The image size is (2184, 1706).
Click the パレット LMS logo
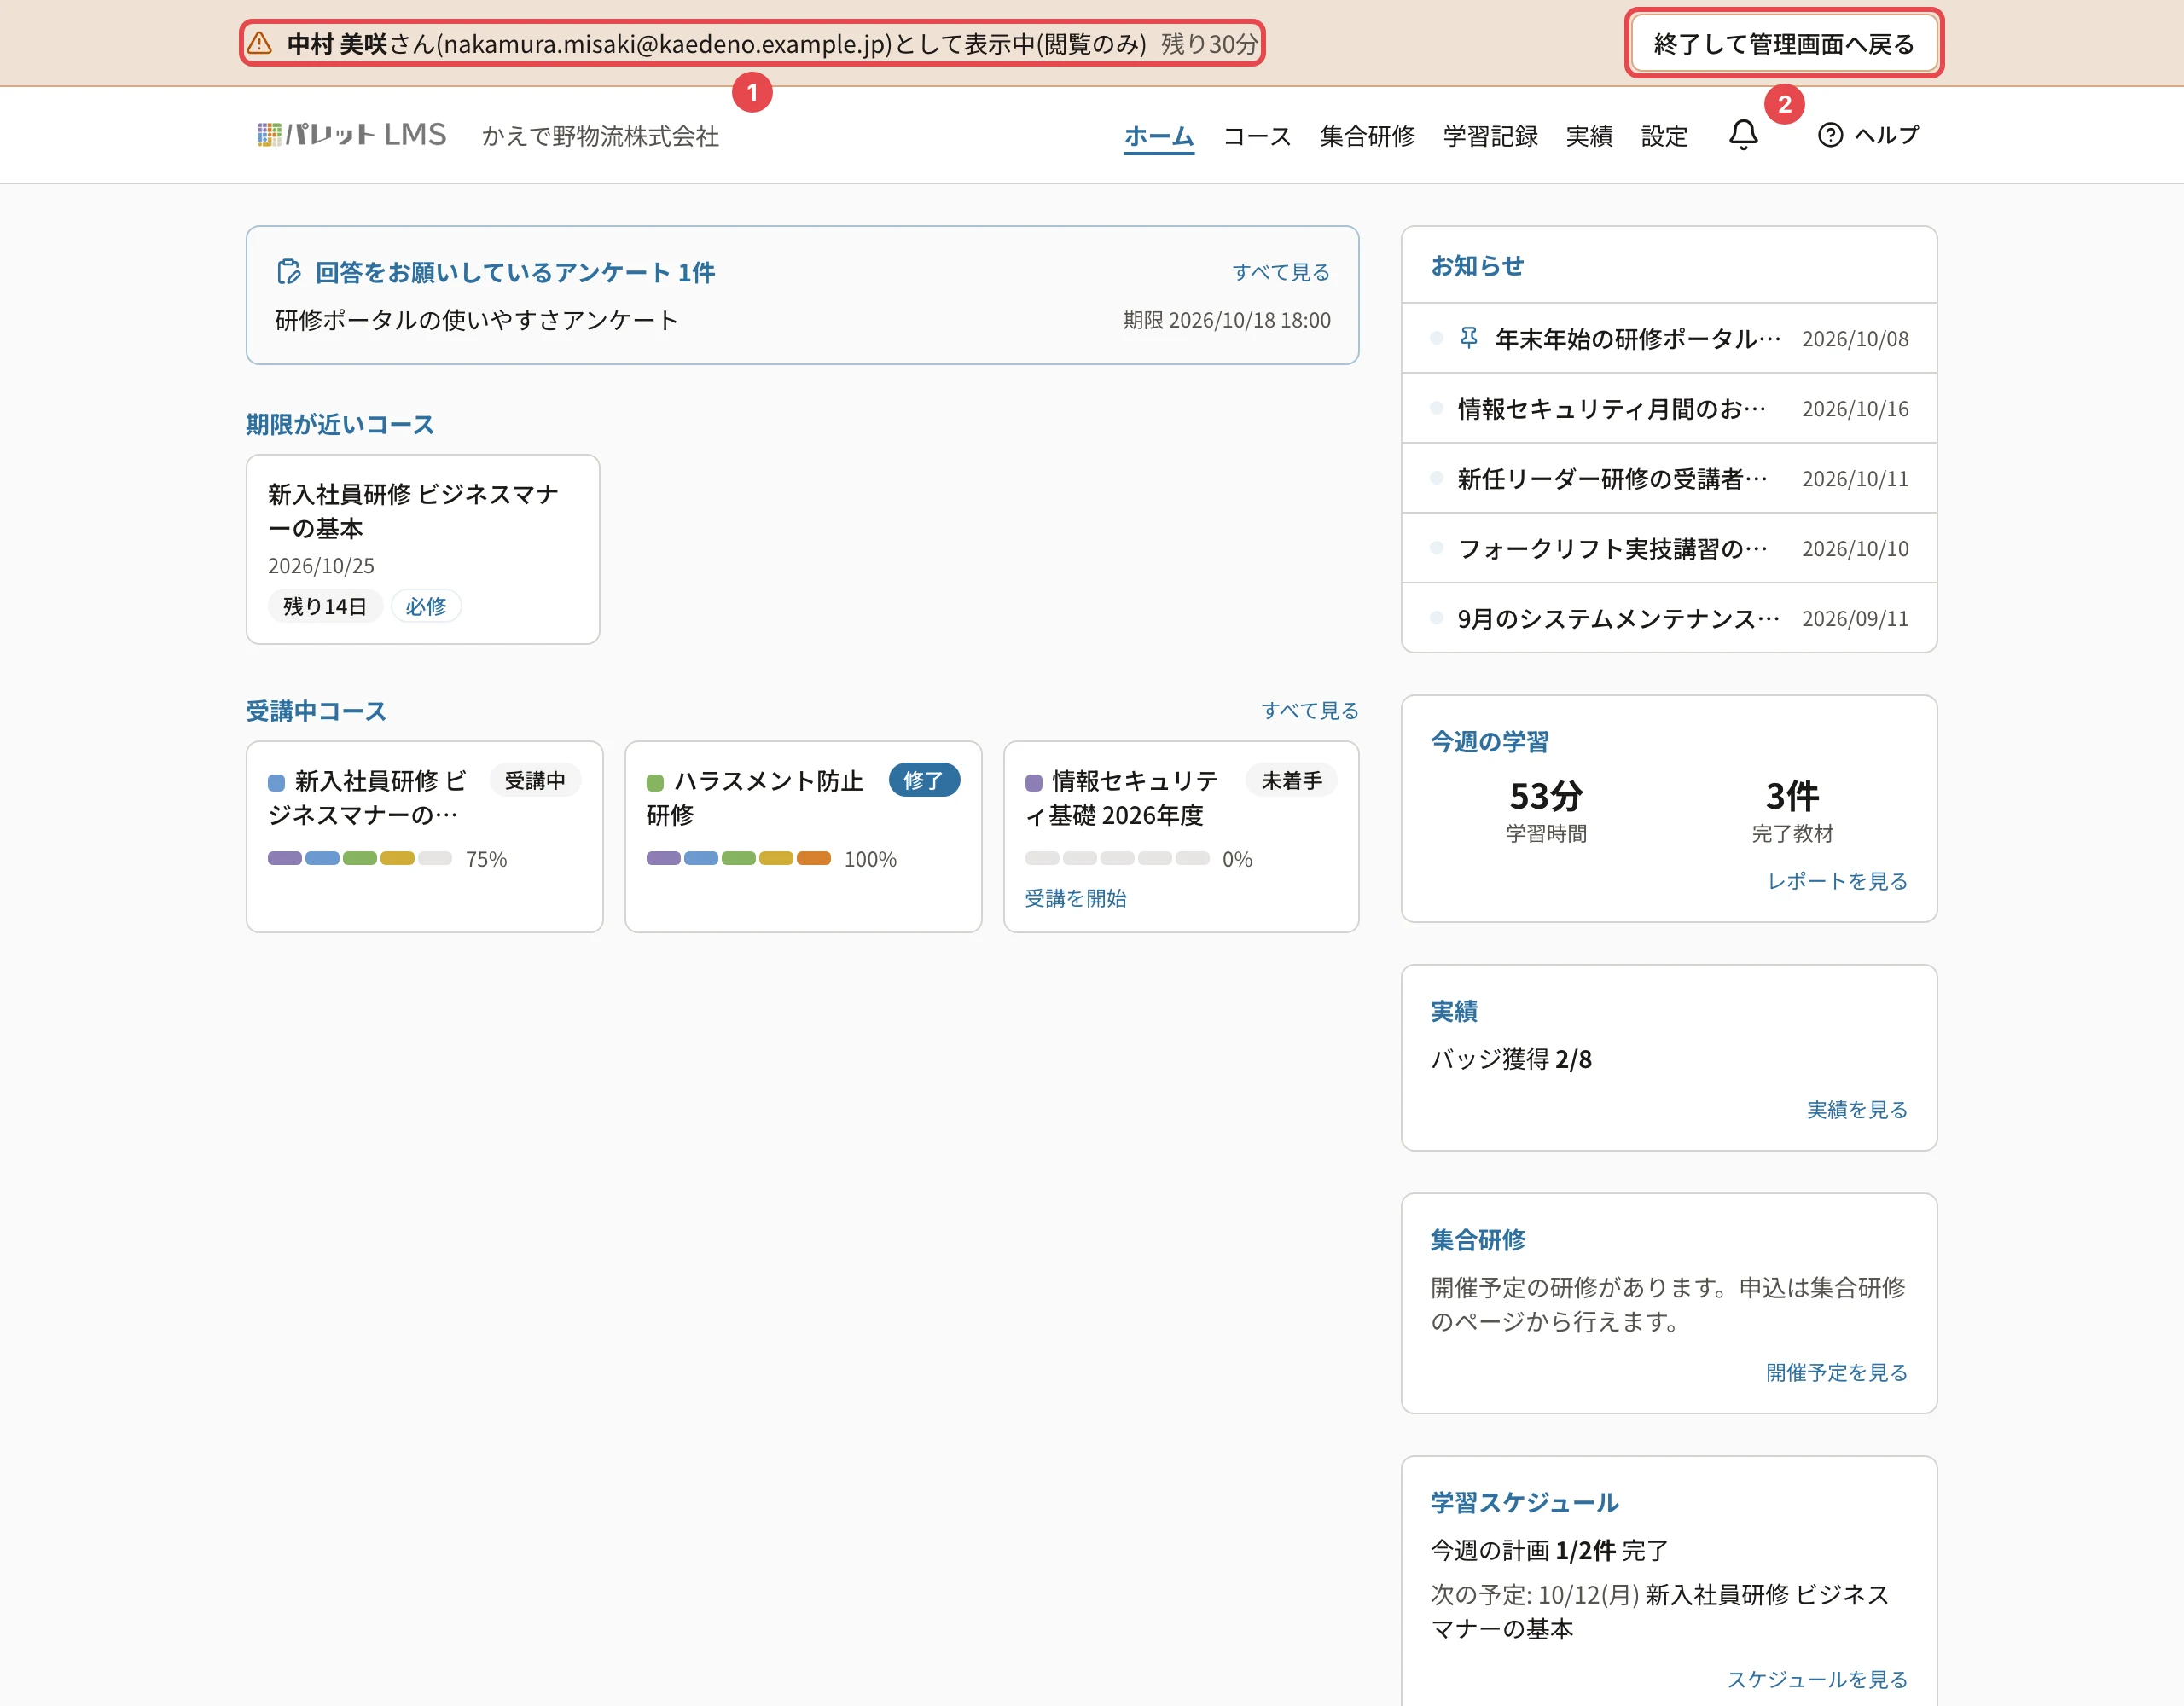pos(351,135)
